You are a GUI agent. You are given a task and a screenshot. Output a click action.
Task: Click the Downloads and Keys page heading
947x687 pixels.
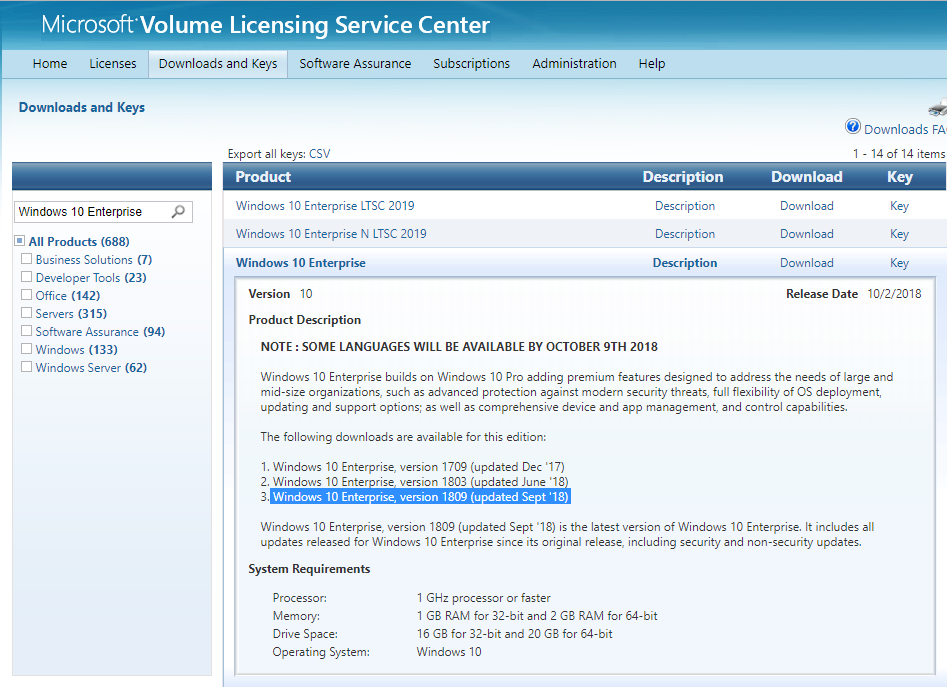pyautogui.click(x=82, y=107)
